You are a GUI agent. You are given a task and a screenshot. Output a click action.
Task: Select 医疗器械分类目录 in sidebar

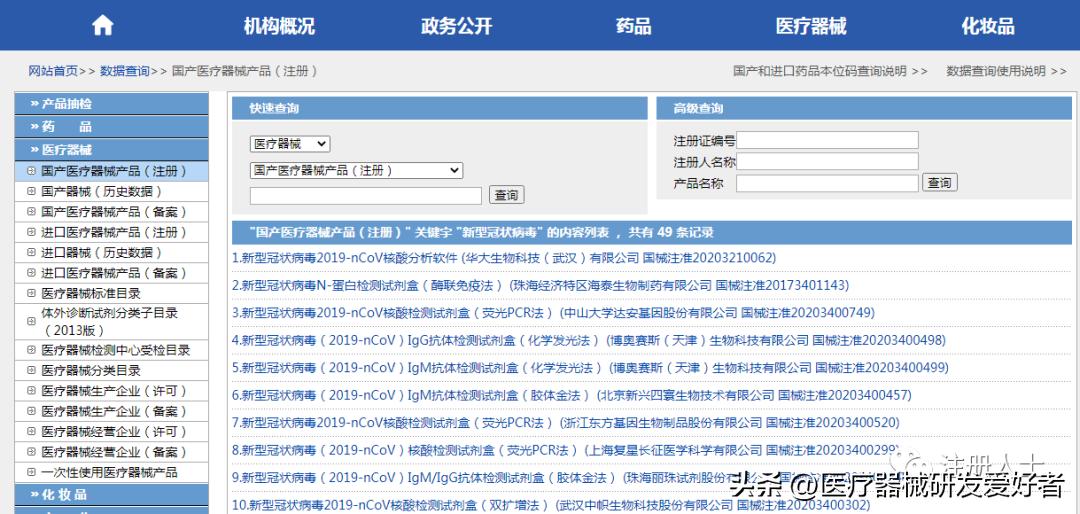pyautogui.click(x=91, y=370)
